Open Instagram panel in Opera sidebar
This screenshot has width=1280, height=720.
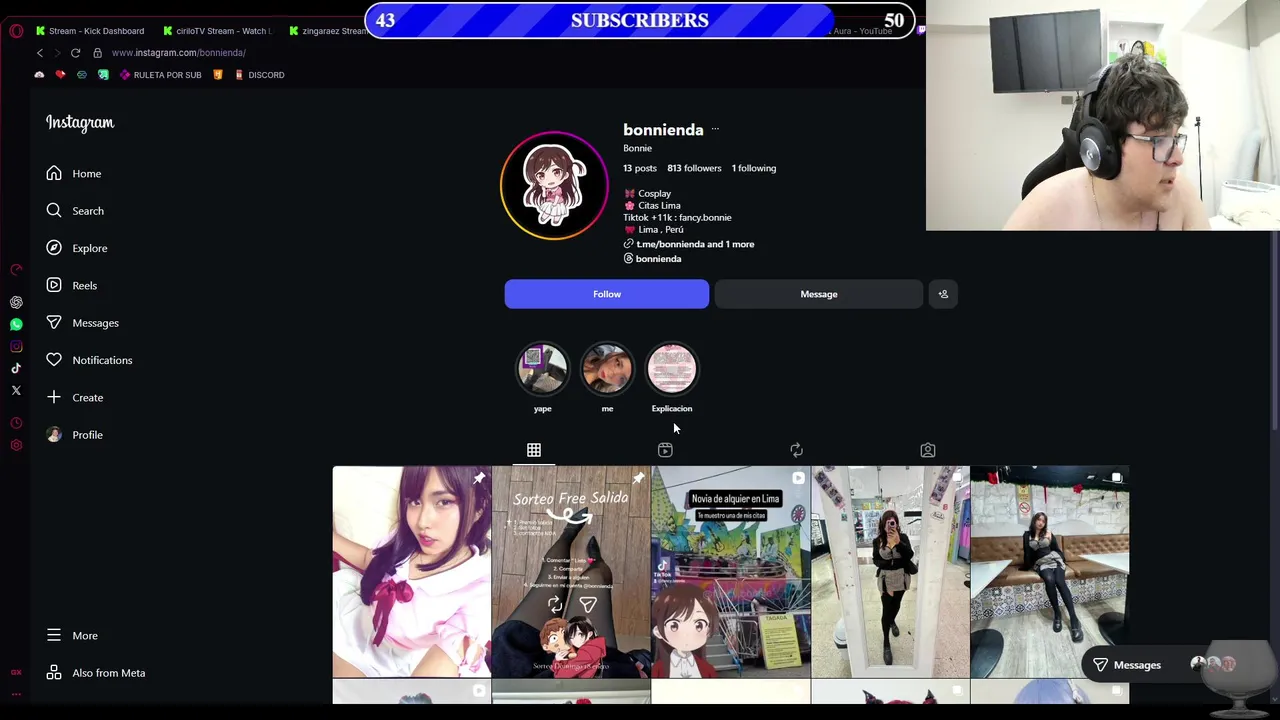pyautogui.click(x=16, y=346)
